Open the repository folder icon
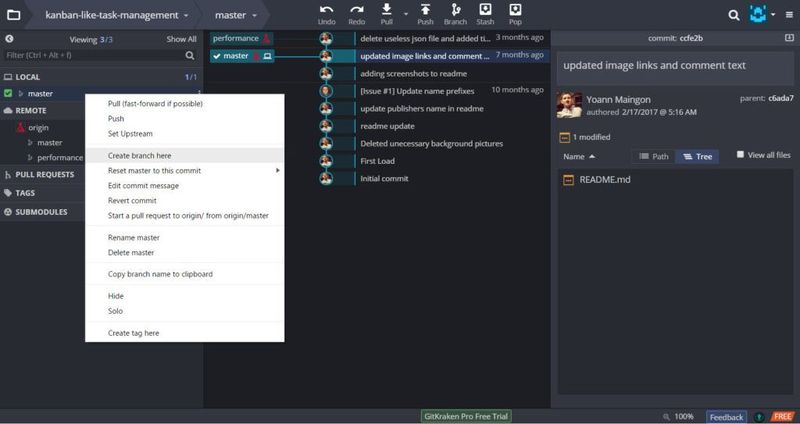 [x=14, y=16]
